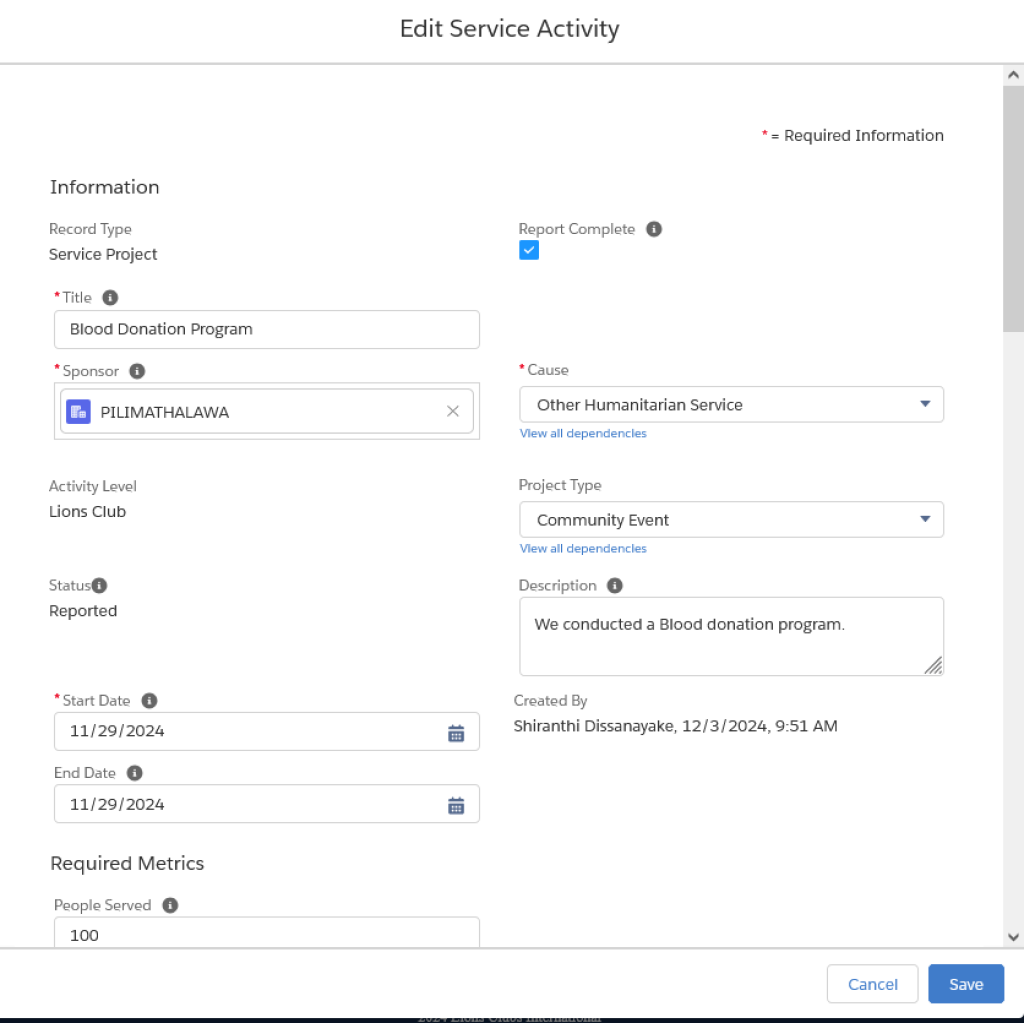Viewport: 1024px width, 1023px height.
Task: Show the End Date info icon
Action: 135,773
